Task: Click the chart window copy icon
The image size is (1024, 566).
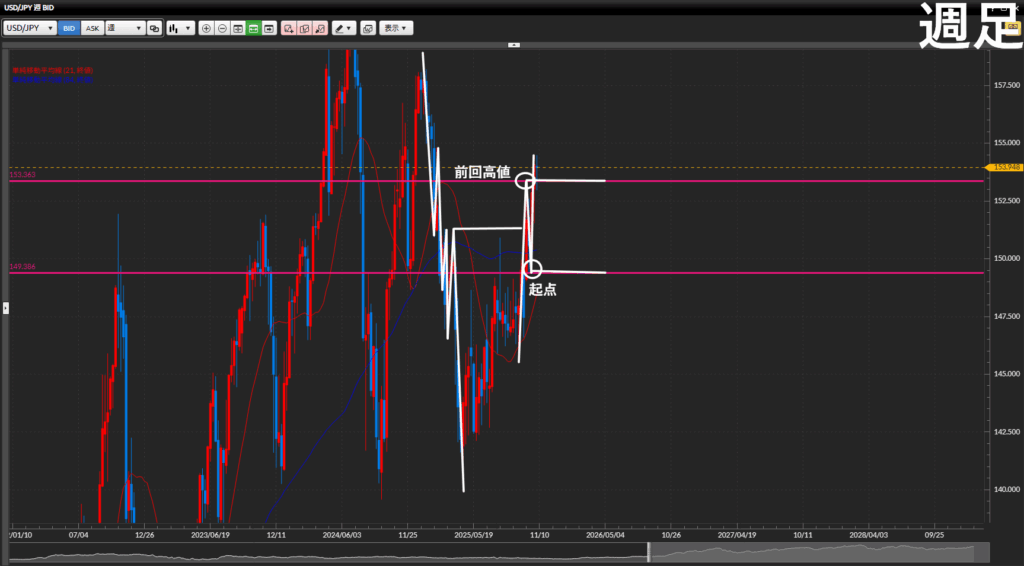Action: [x=367, y=29]
